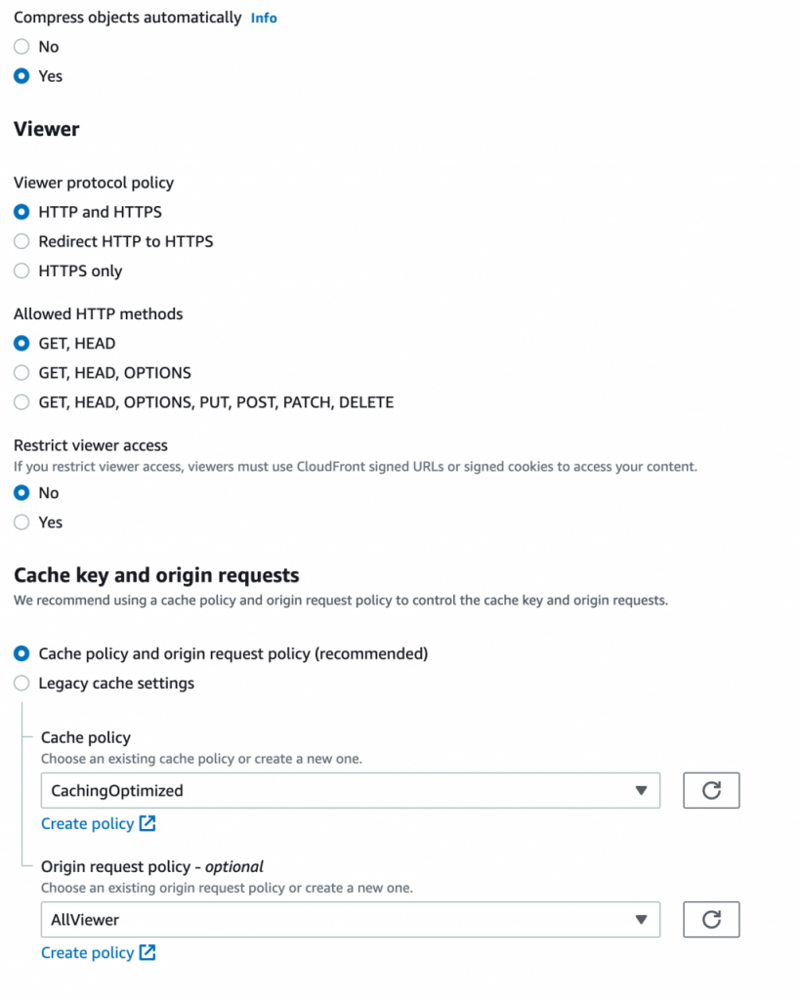Select GET, HEAD allowed methods
The image size is (800, 1000).
(22, 343)
